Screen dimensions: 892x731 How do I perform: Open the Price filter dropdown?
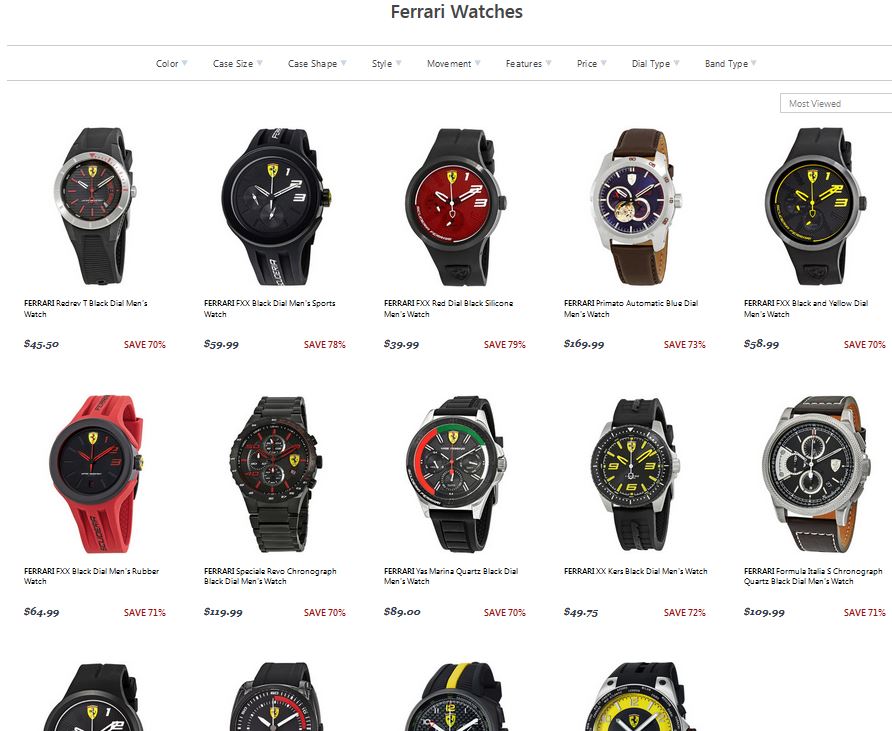coord(592,64)
